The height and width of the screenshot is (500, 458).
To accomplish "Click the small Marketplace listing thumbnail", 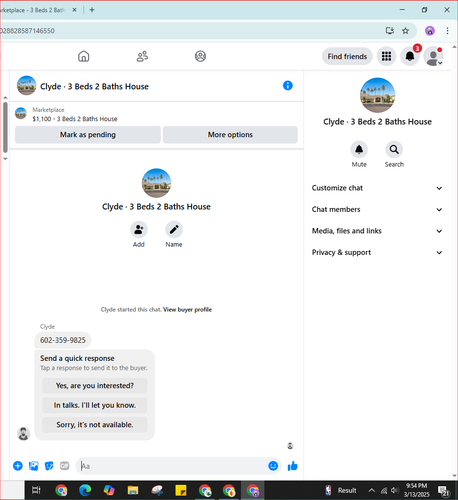I will pos(21,113).
